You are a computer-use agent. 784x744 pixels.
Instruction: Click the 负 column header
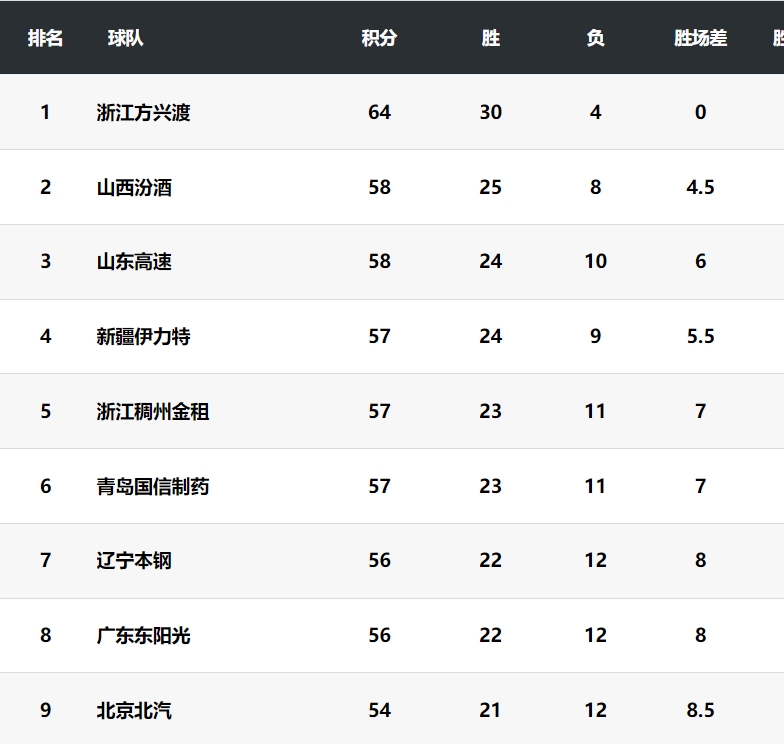tap(595, 38)
